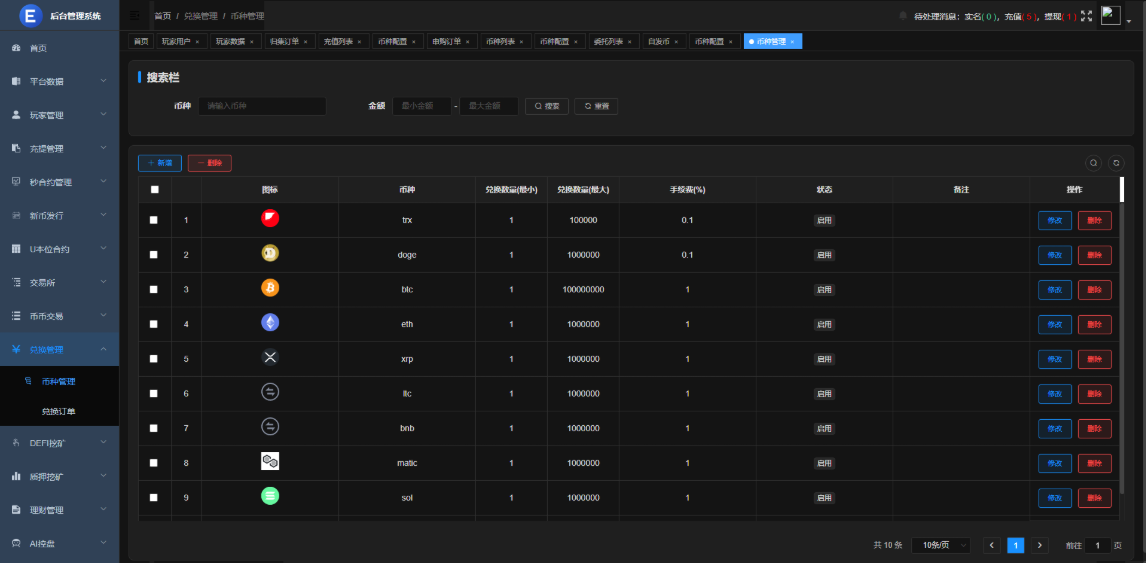Open the 10条/页 page size dropdown
Viewport: 1146px width, 563px height.
tap(943, 545)
